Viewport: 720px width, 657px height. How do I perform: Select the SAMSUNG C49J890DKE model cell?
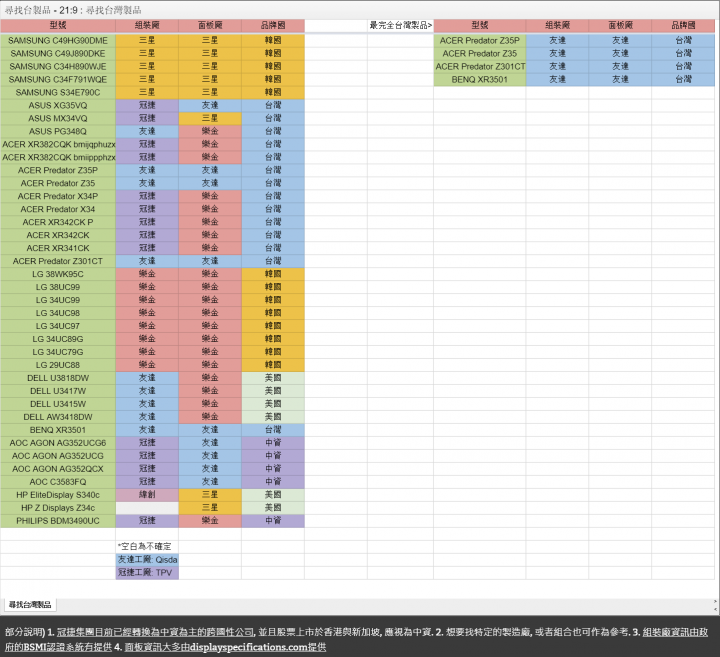coord(58,53)
